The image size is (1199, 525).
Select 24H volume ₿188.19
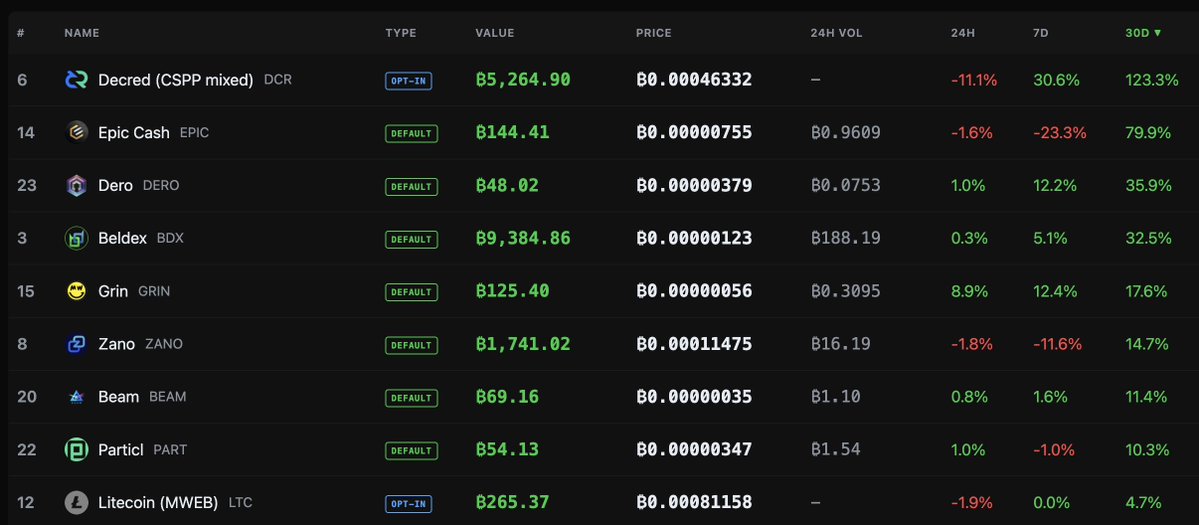click(846, 238)
